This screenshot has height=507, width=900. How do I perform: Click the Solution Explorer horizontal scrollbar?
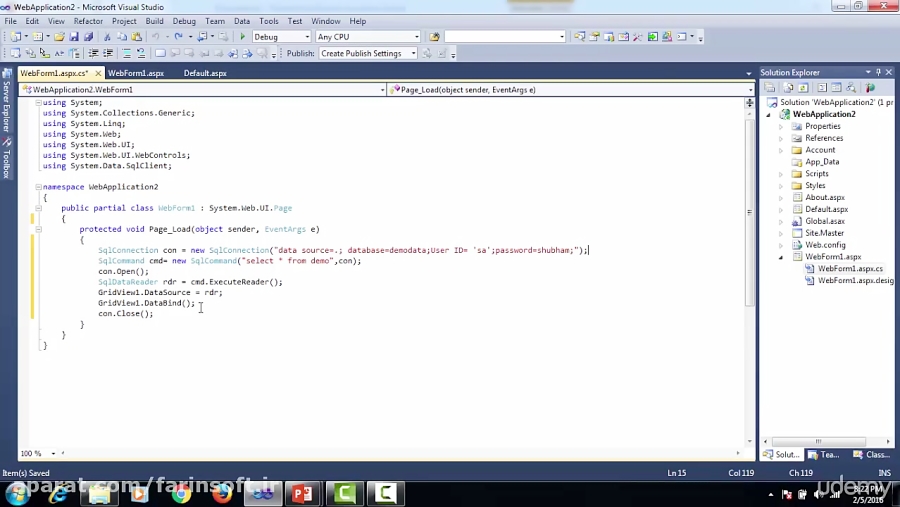819,442
